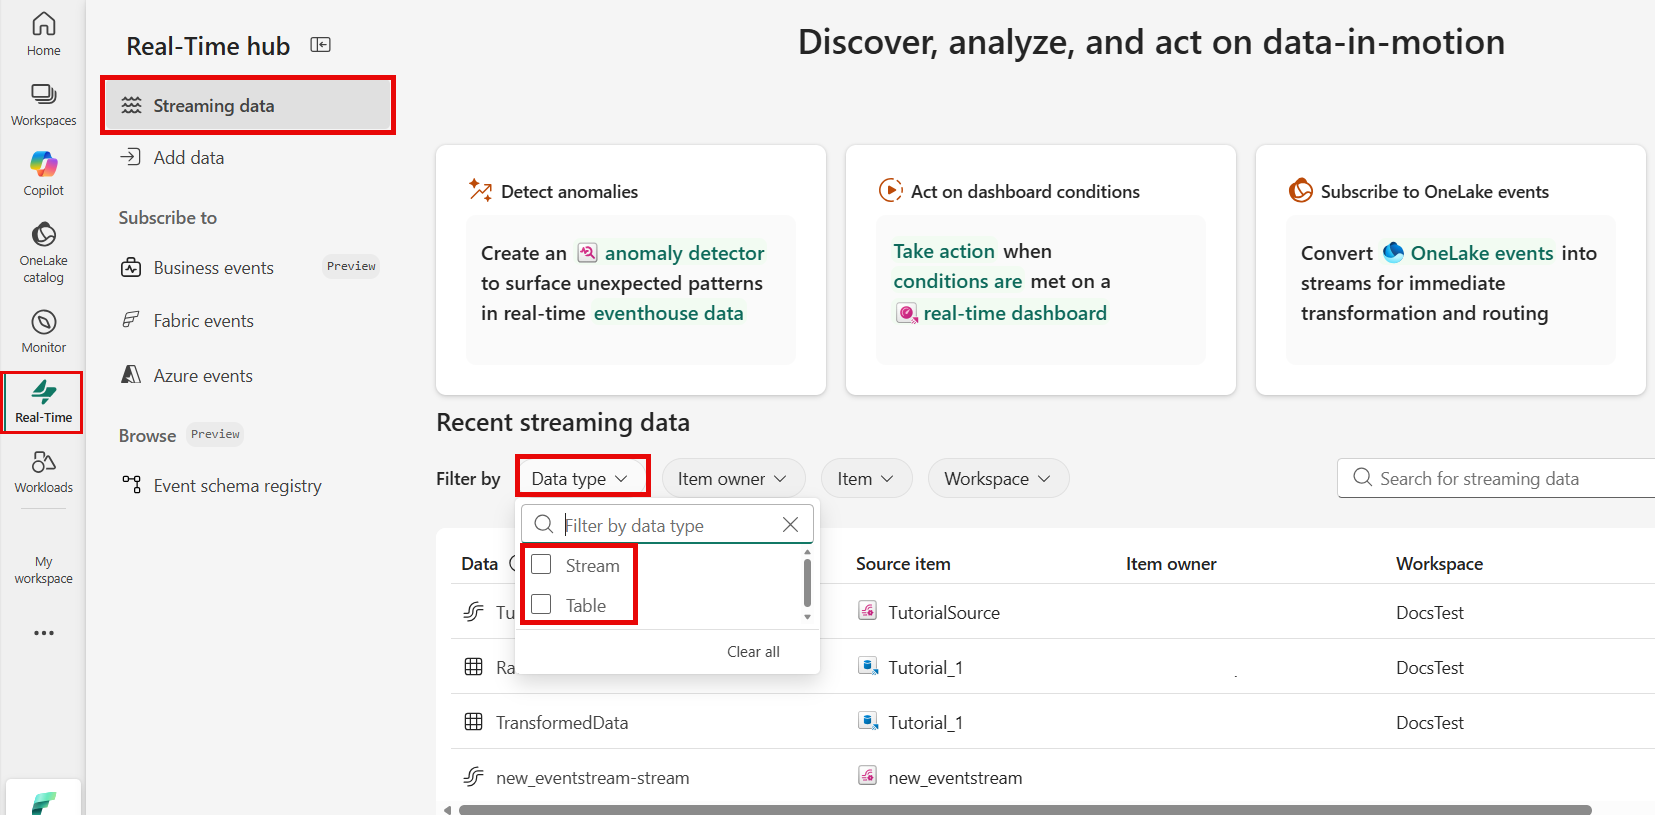Click the anomaly detector link

point(684,253)
